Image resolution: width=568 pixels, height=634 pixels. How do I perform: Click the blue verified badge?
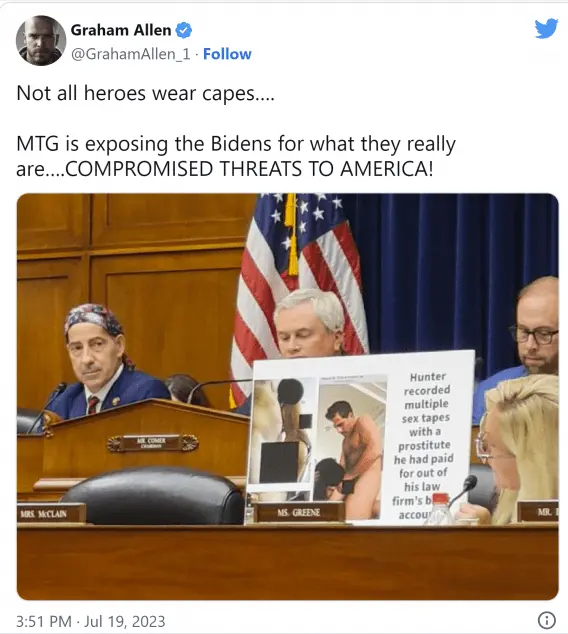coord(184,30)
